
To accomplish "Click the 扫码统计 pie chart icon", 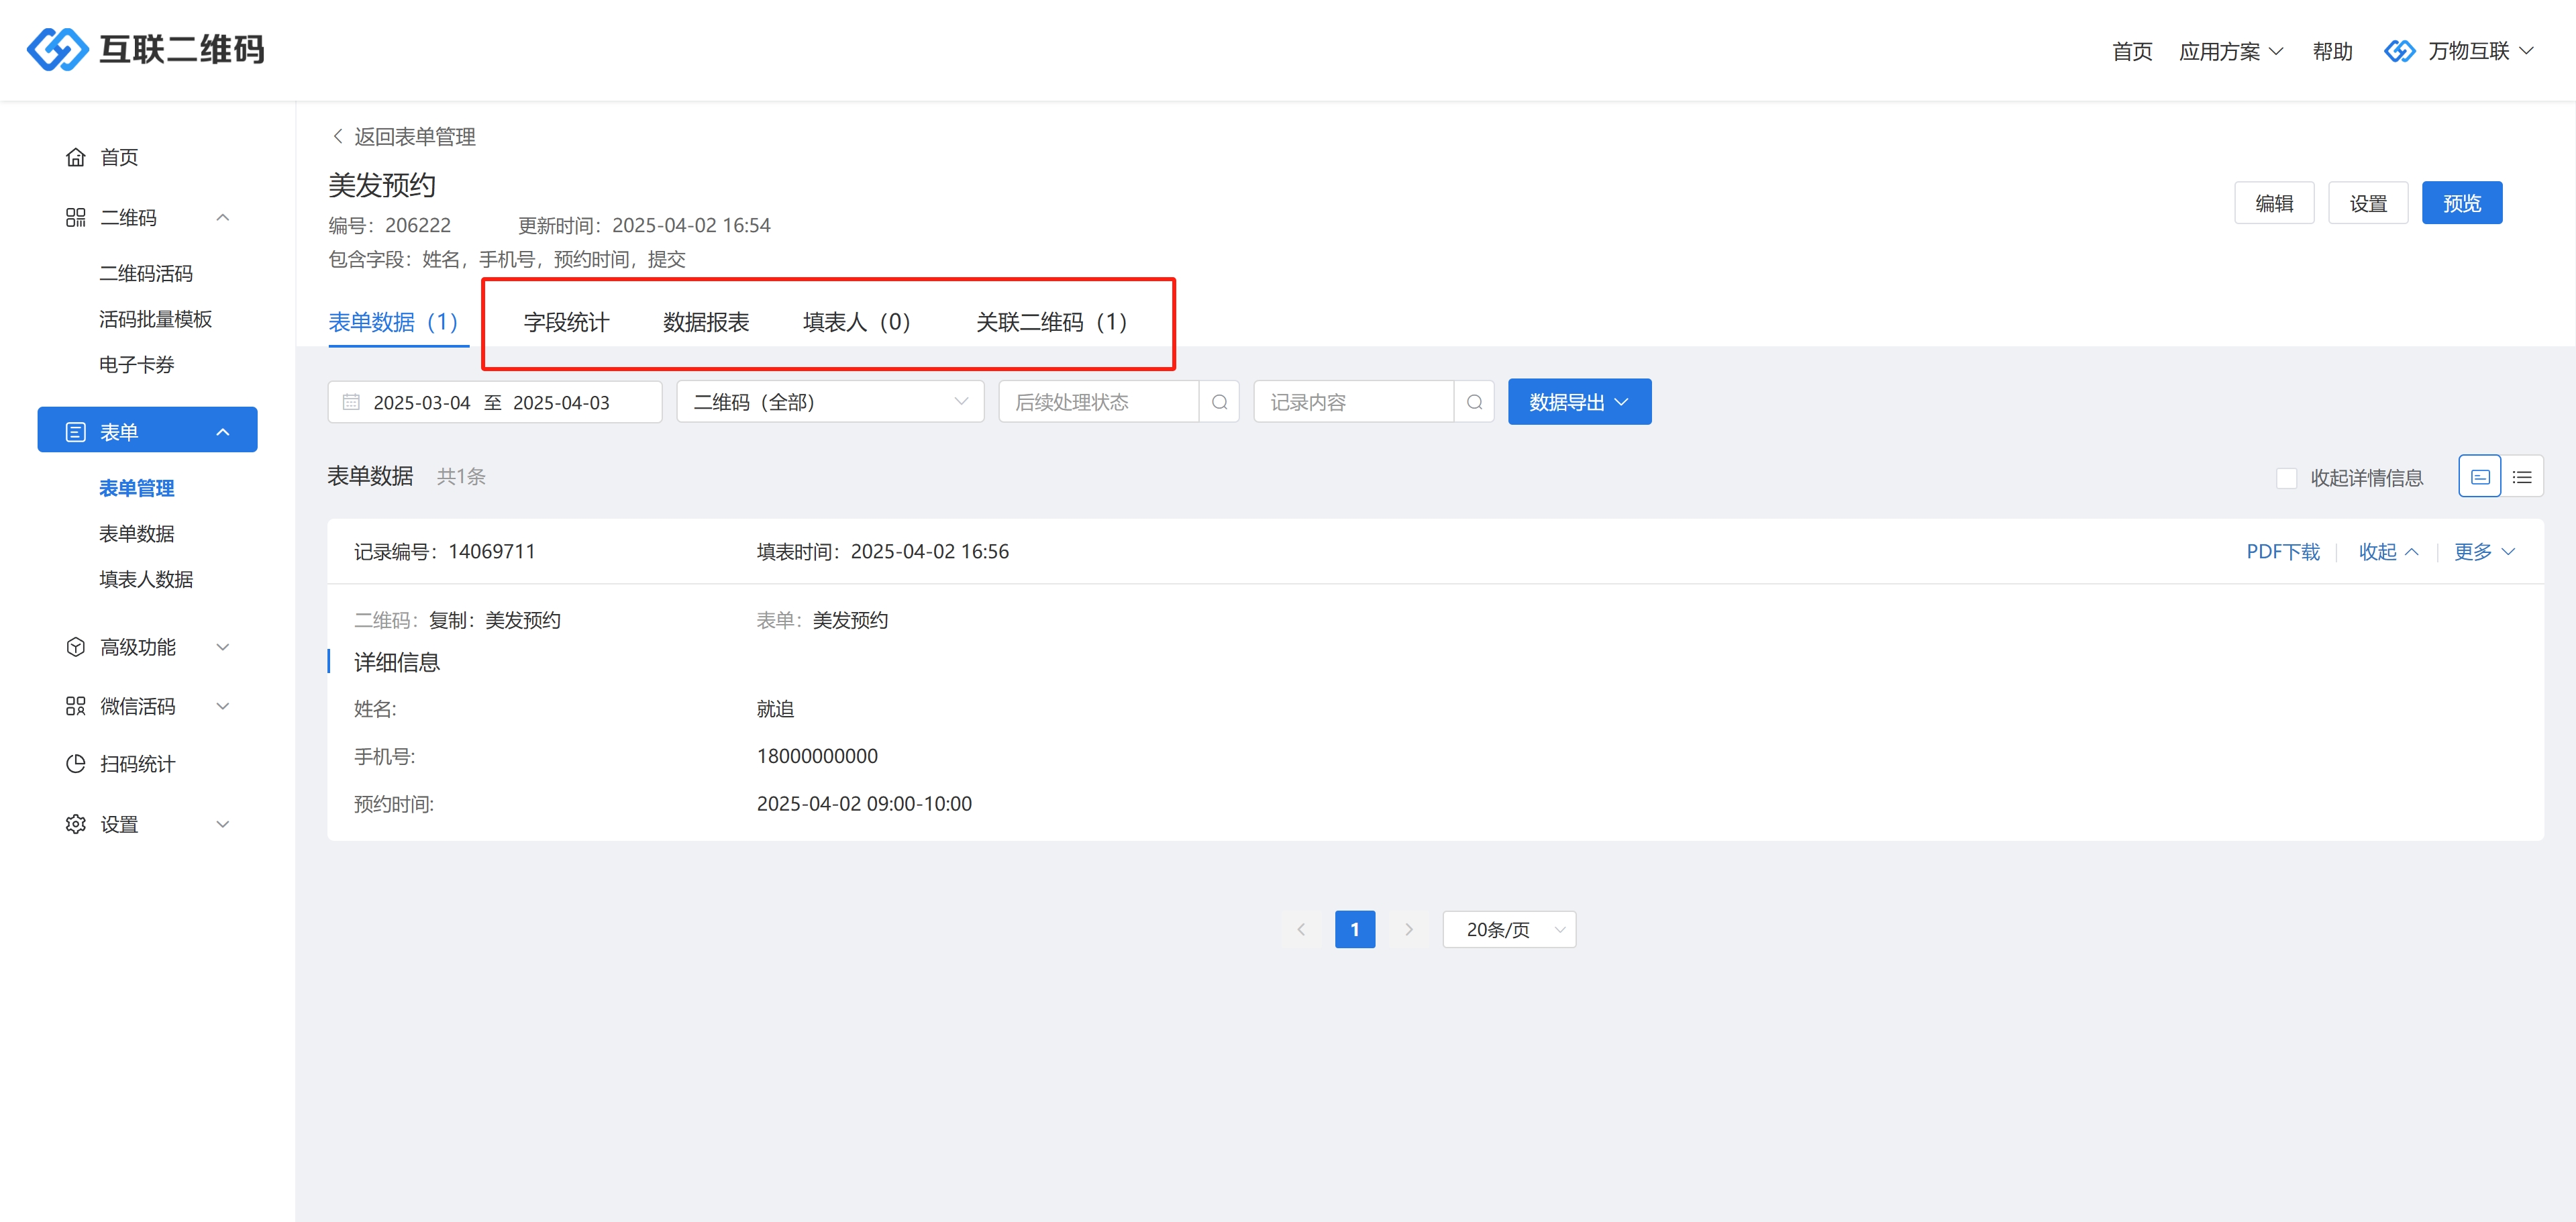I will coord(75,764).
